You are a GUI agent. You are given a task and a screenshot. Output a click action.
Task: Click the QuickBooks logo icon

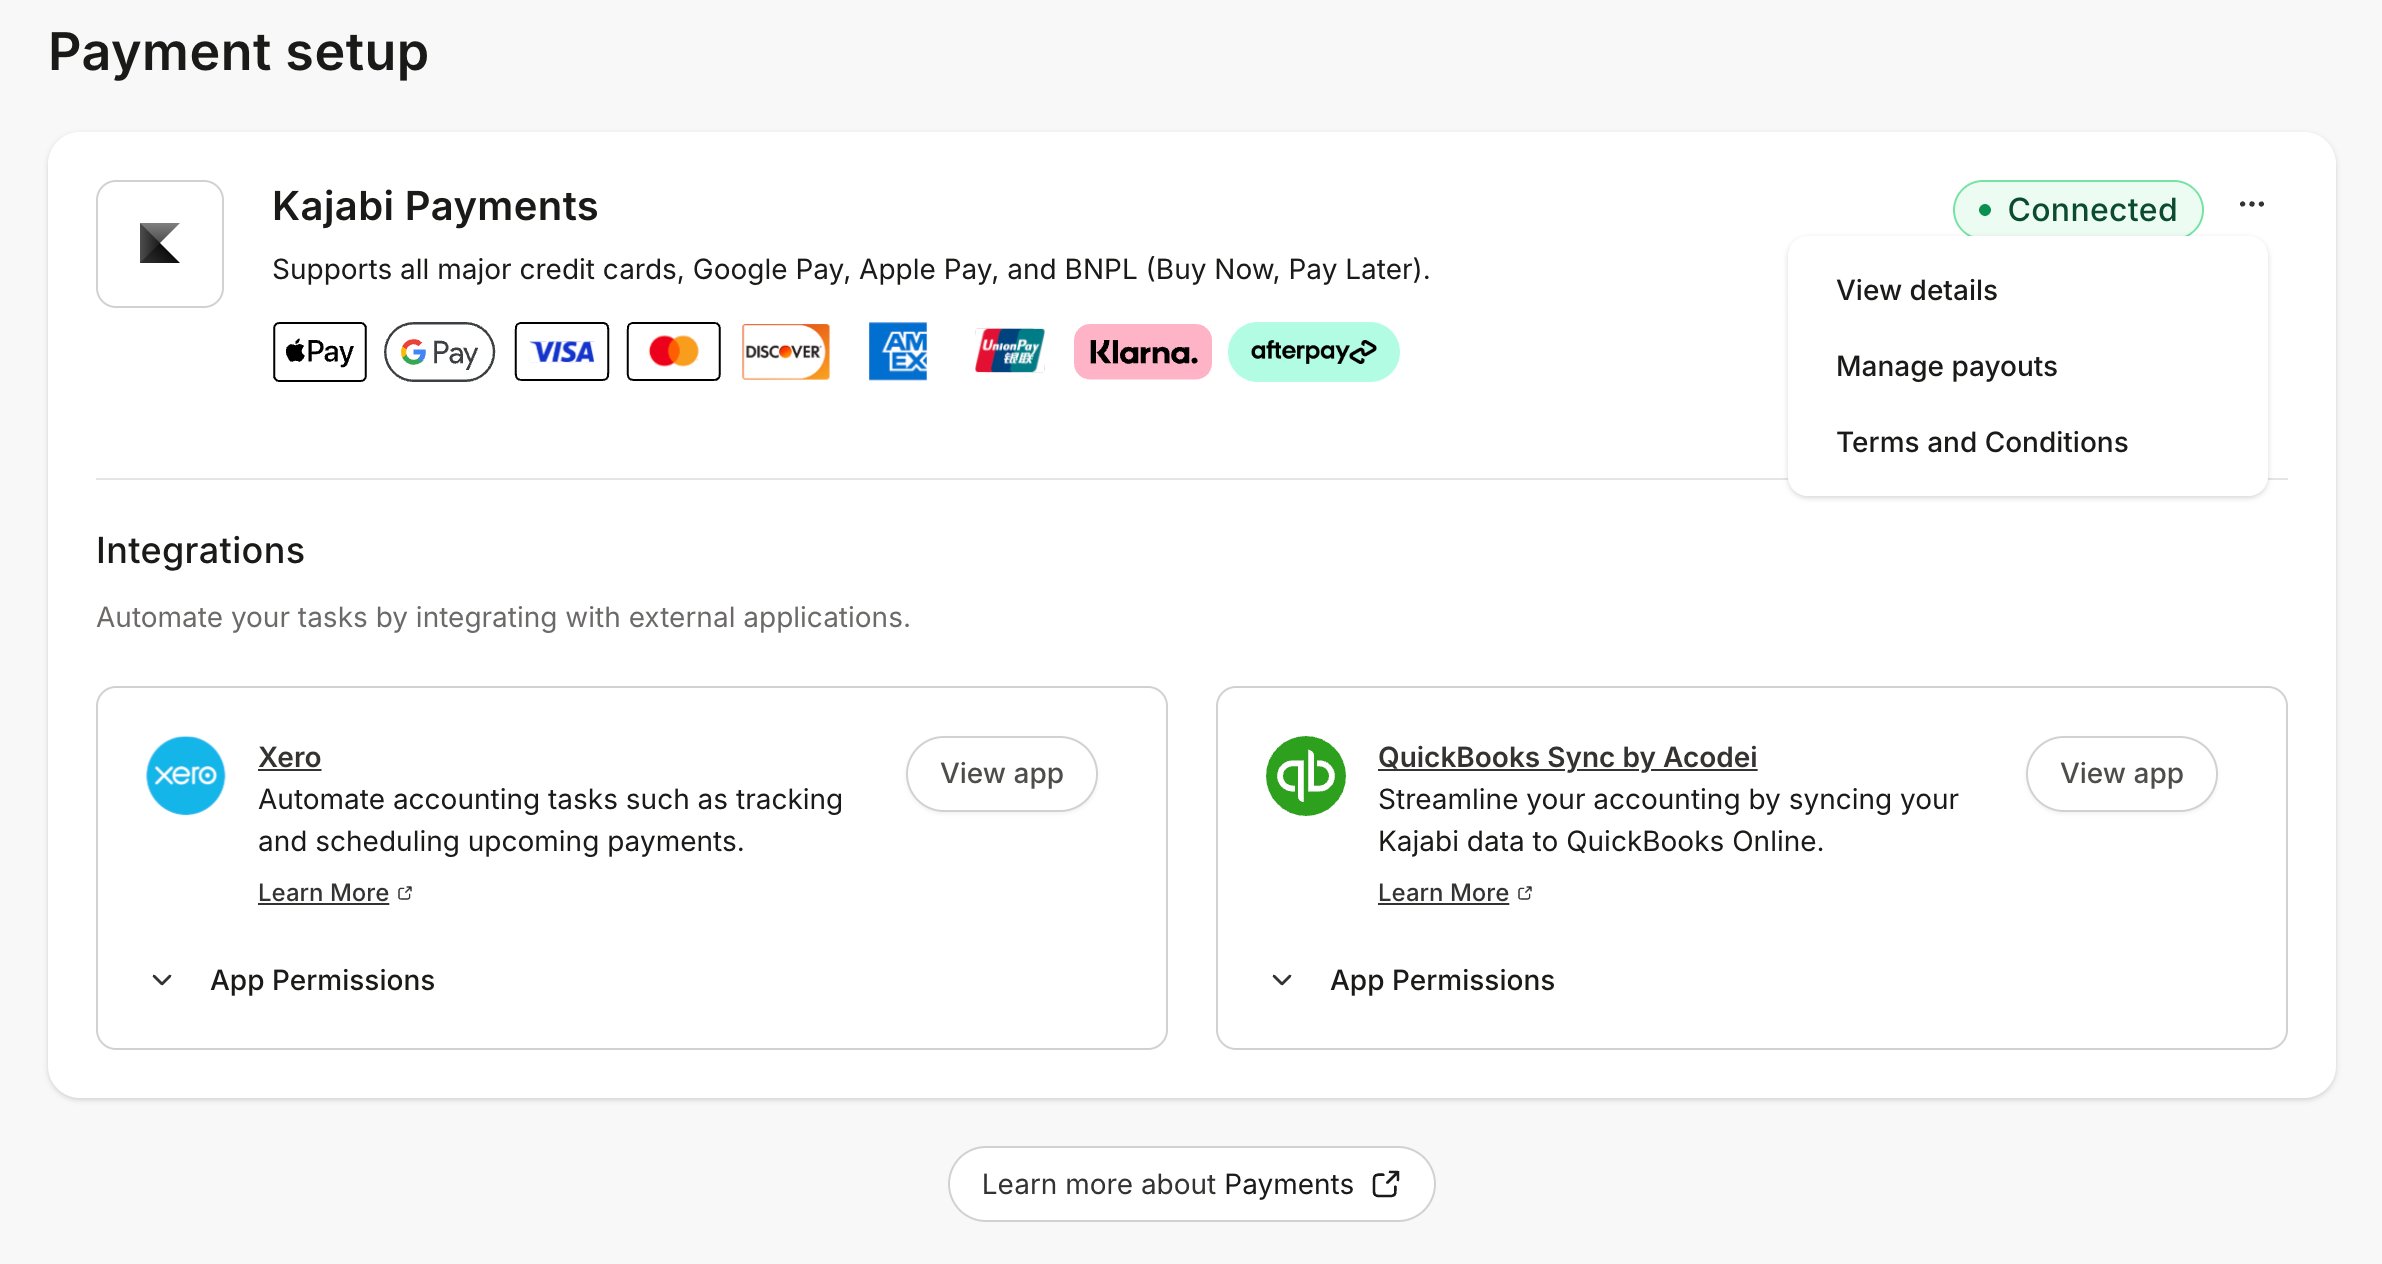click(x=1306, y=776)
